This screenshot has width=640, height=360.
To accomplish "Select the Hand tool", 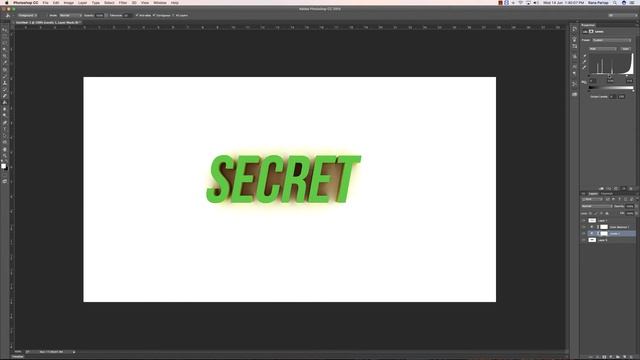I will (5, 149).
